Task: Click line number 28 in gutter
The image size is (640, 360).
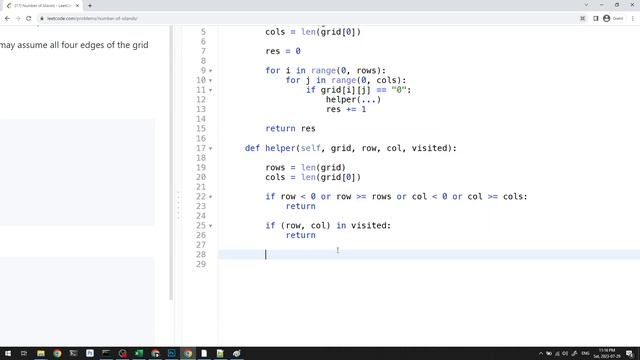Action: (x=201, y=255)
